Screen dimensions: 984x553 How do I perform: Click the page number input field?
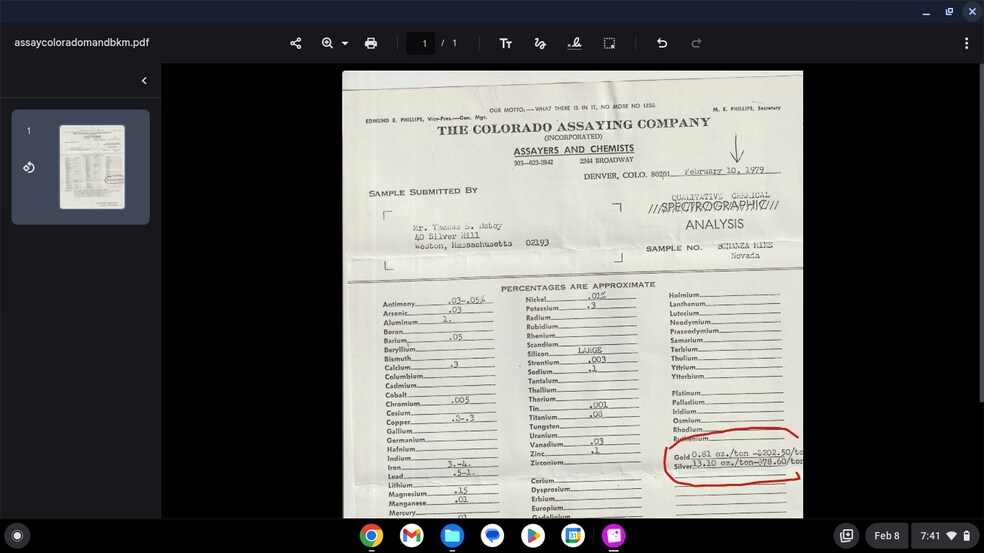click(x=420, y=43)
